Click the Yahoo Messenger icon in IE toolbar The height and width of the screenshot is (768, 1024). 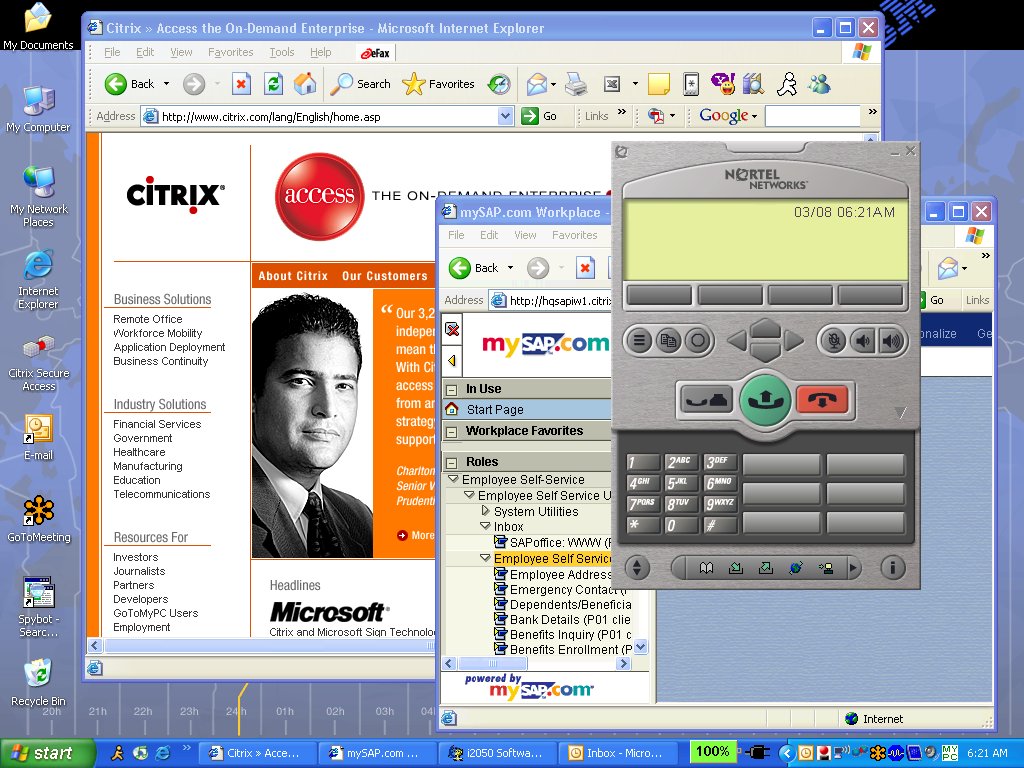coord(723,84)
